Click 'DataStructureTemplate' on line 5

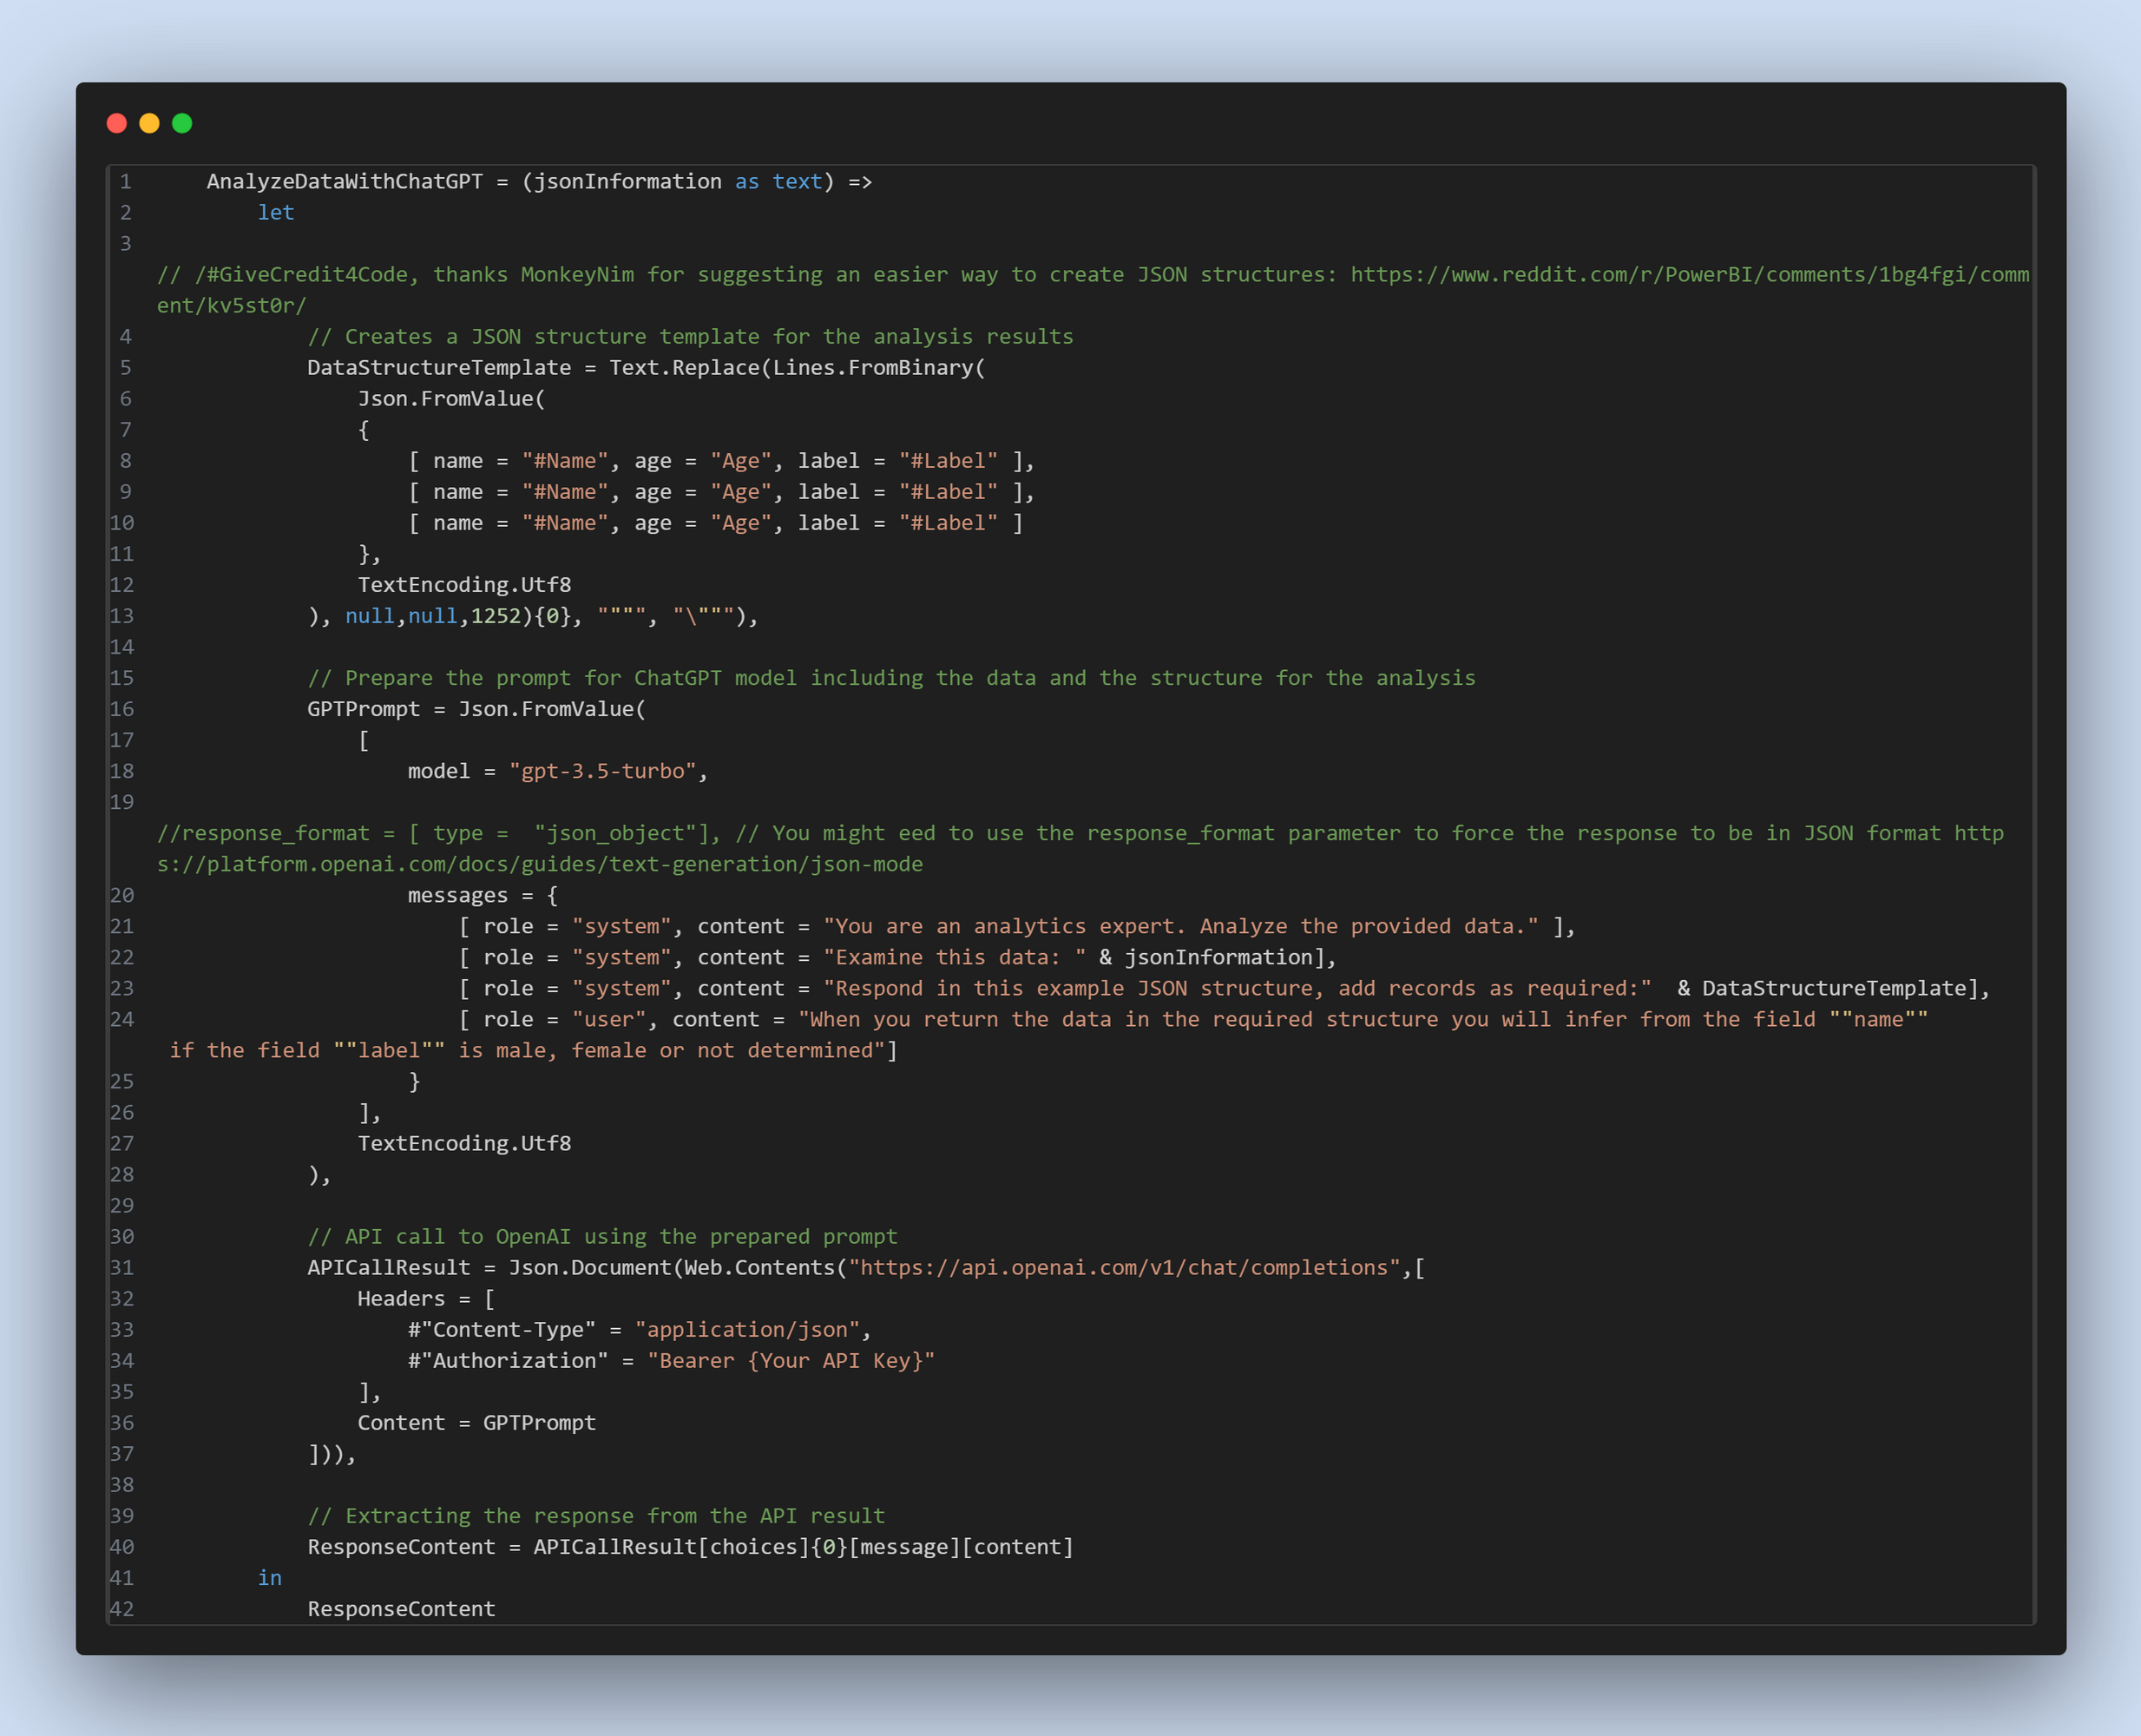(x=439, y=367)
